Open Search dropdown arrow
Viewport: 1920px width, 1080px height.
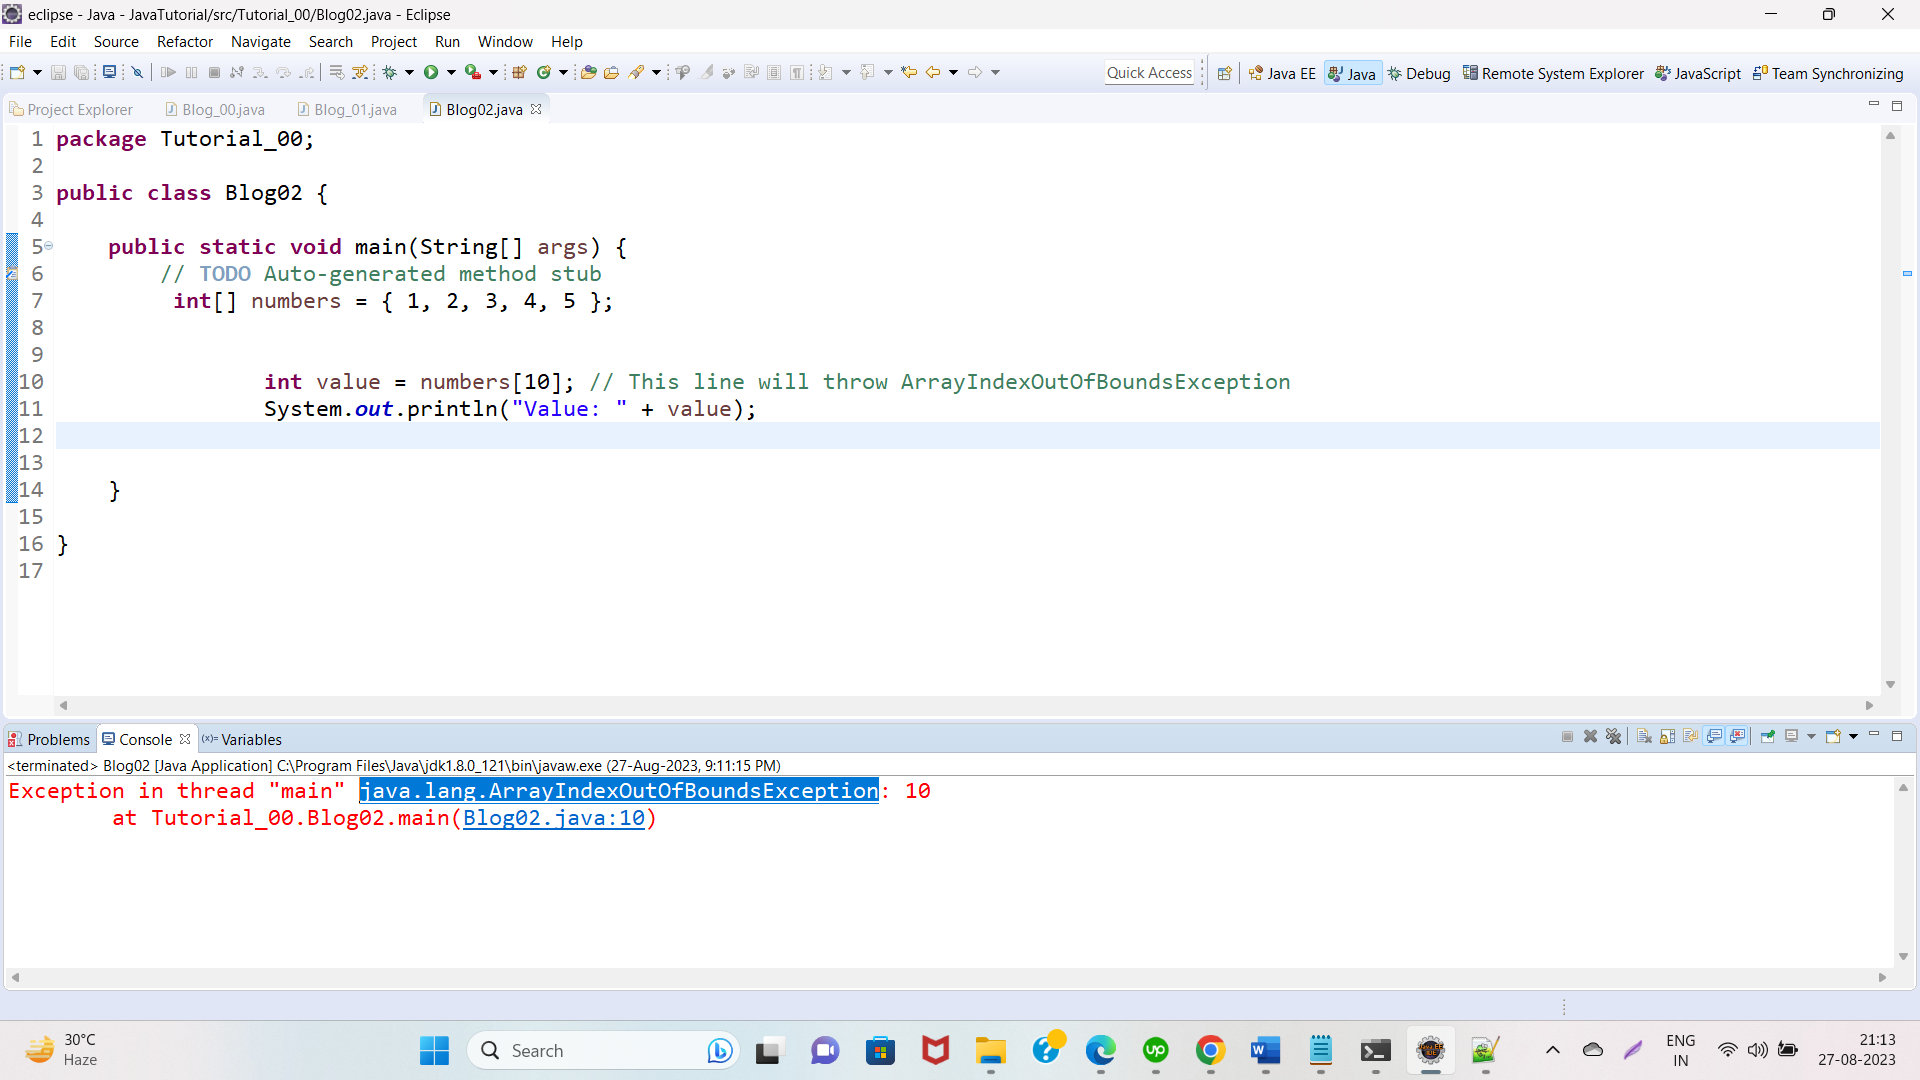tap(656, 72)
